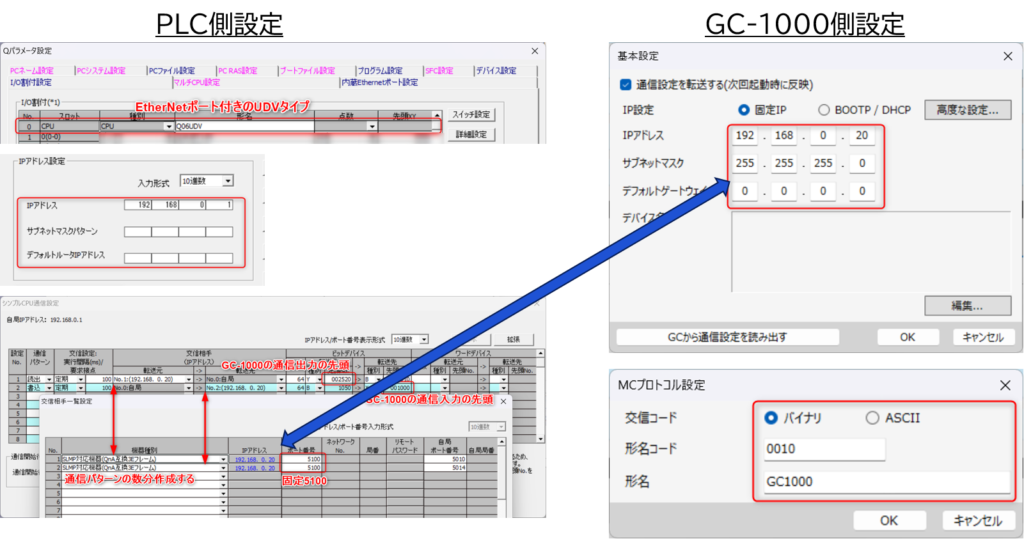This screenshot has width=1024, height=539.
Task: Open 転送元 No.1:(192.168. 0. 20) dropdown
Action: click(x=189, y=379)
